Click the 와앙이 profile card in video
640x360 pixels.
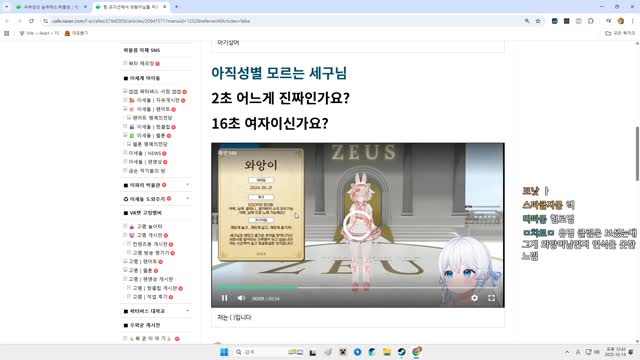tap(261, 205)
